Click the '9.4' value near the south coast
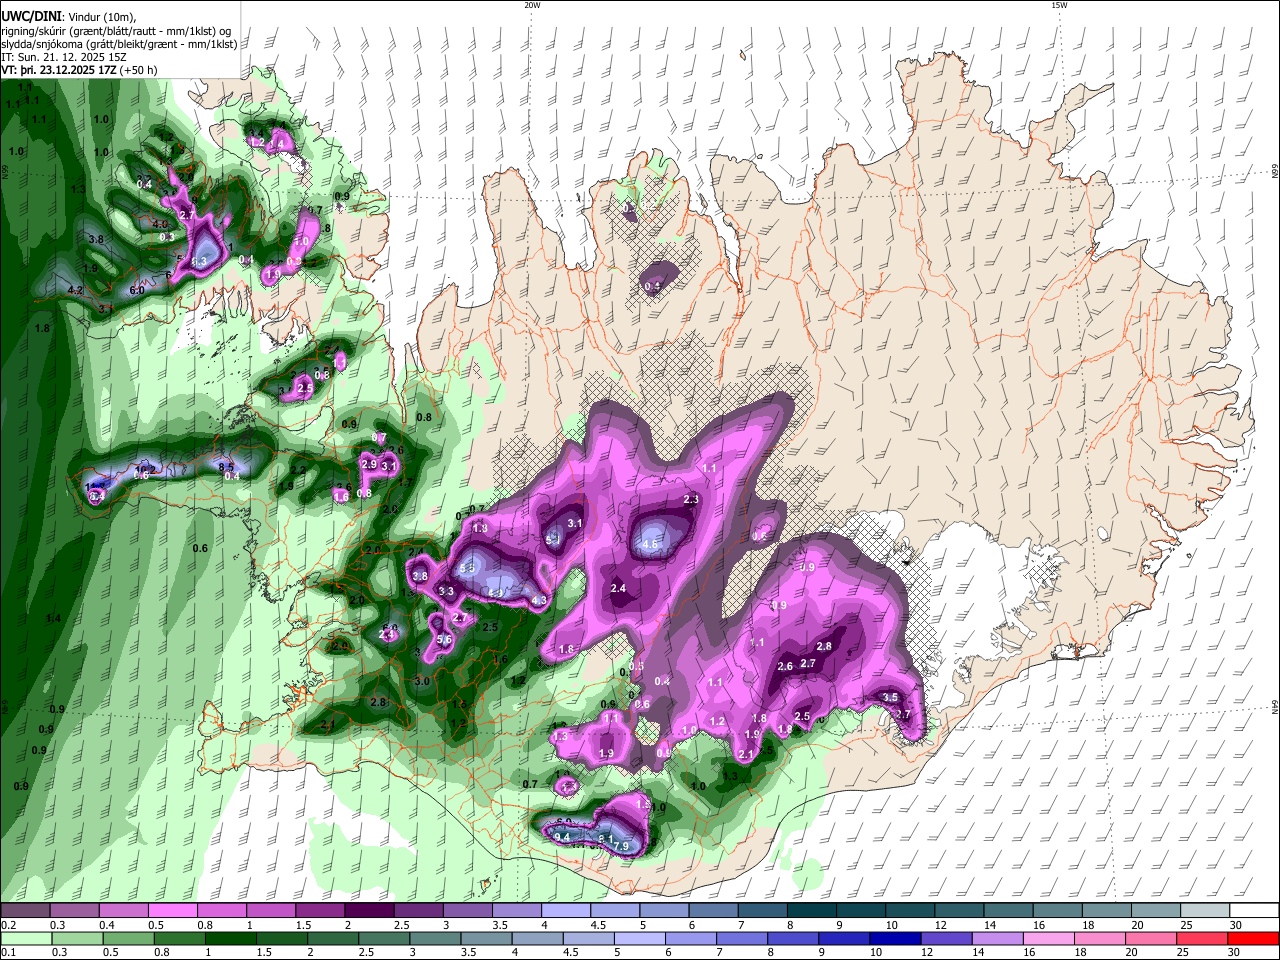This screenshot has width=1280, height=960. click(562, 837)
